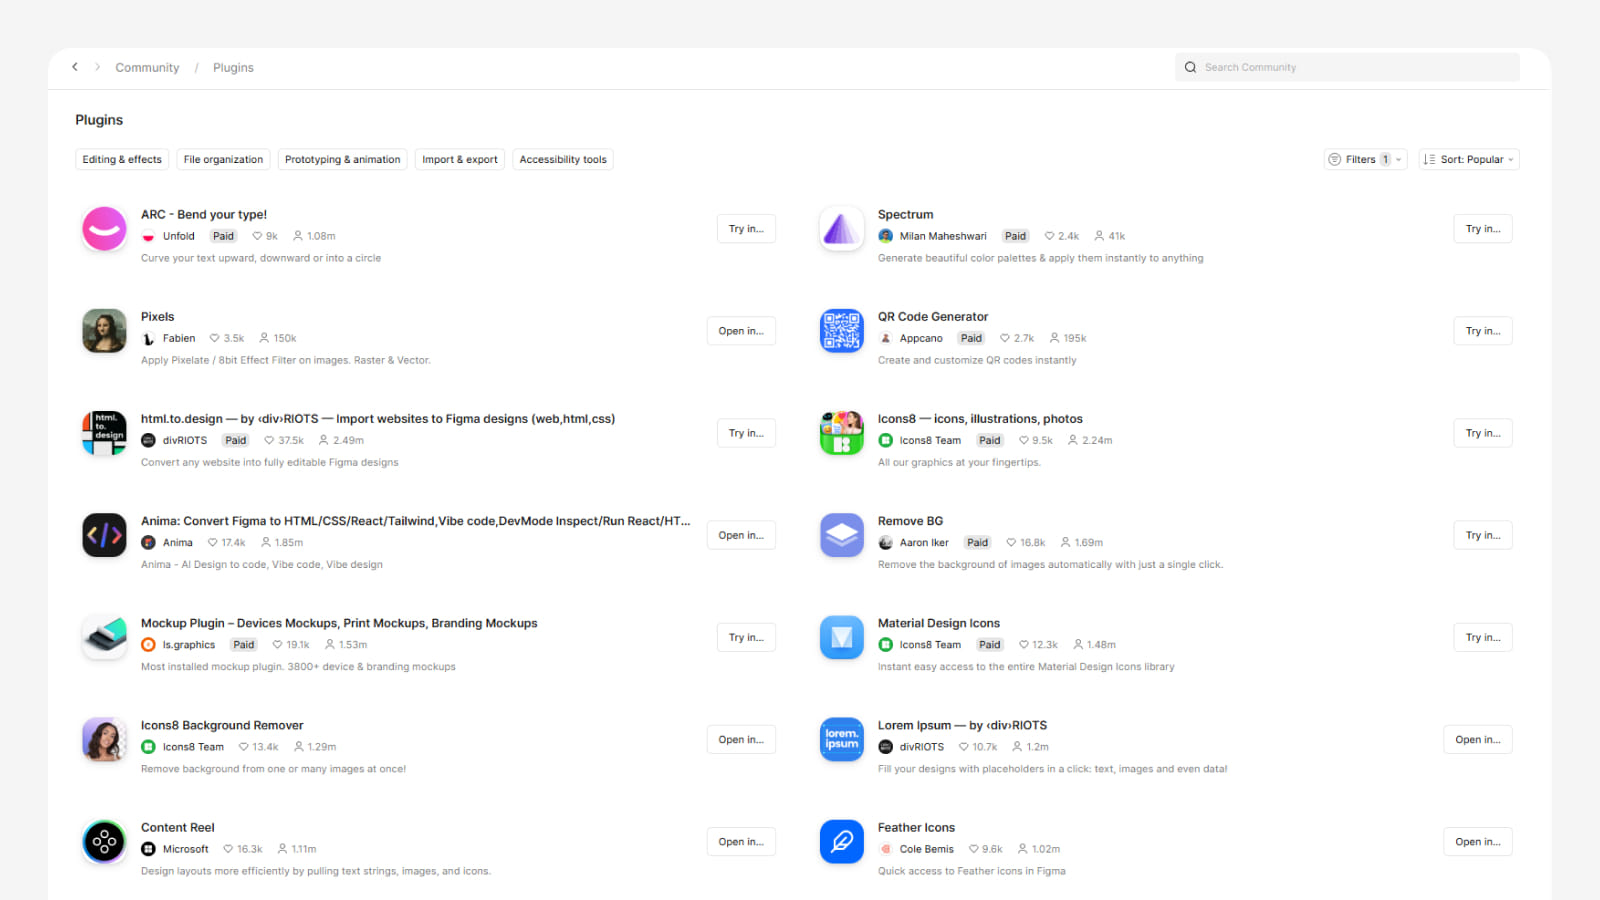Image resolution: width=1600 pixels, height=900 pixels.
Task: Select the Feather Icons plugin icon
Action: point(841,842)
